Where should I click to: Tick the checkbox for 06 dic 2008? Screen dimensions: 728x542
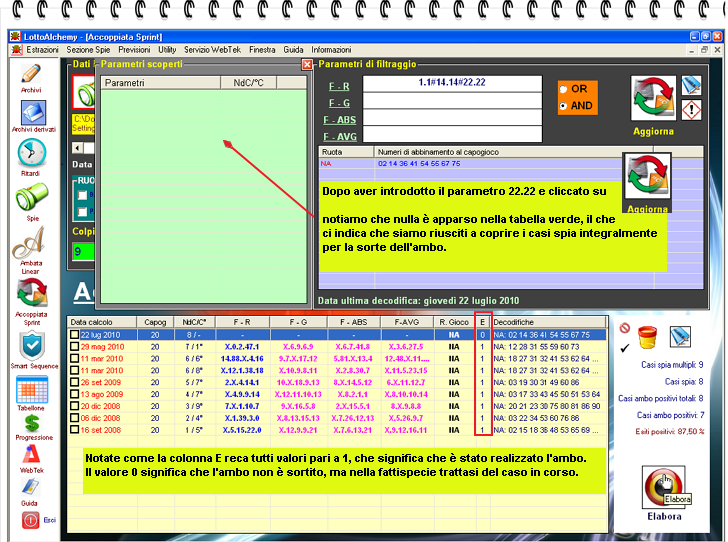click(x=74, y=418)
